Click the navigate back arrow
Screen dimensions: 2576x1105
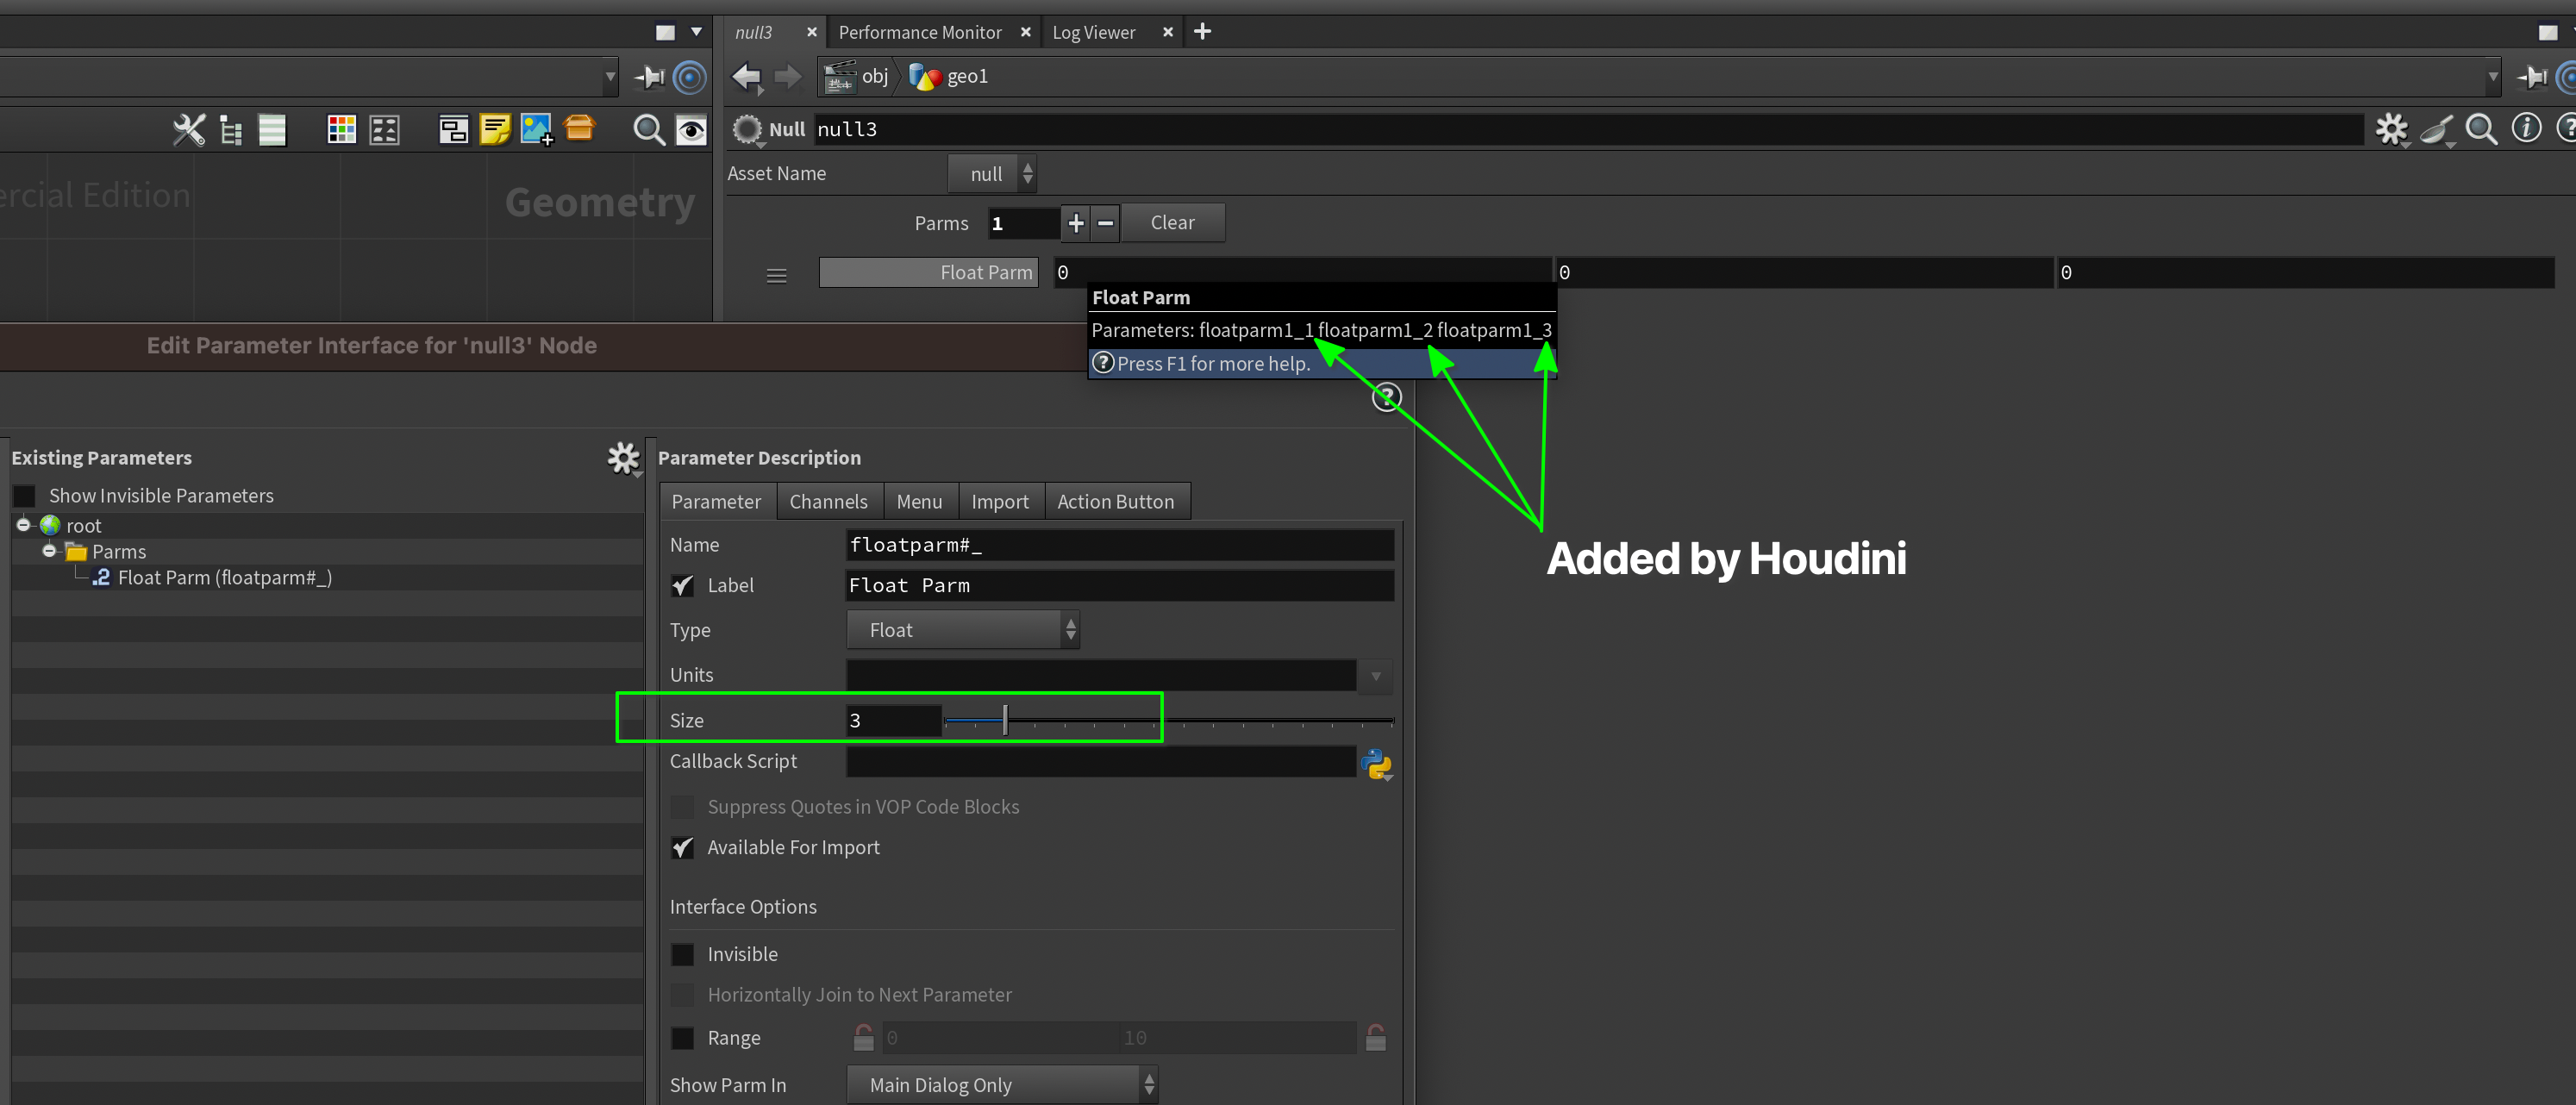pos(746,77)
